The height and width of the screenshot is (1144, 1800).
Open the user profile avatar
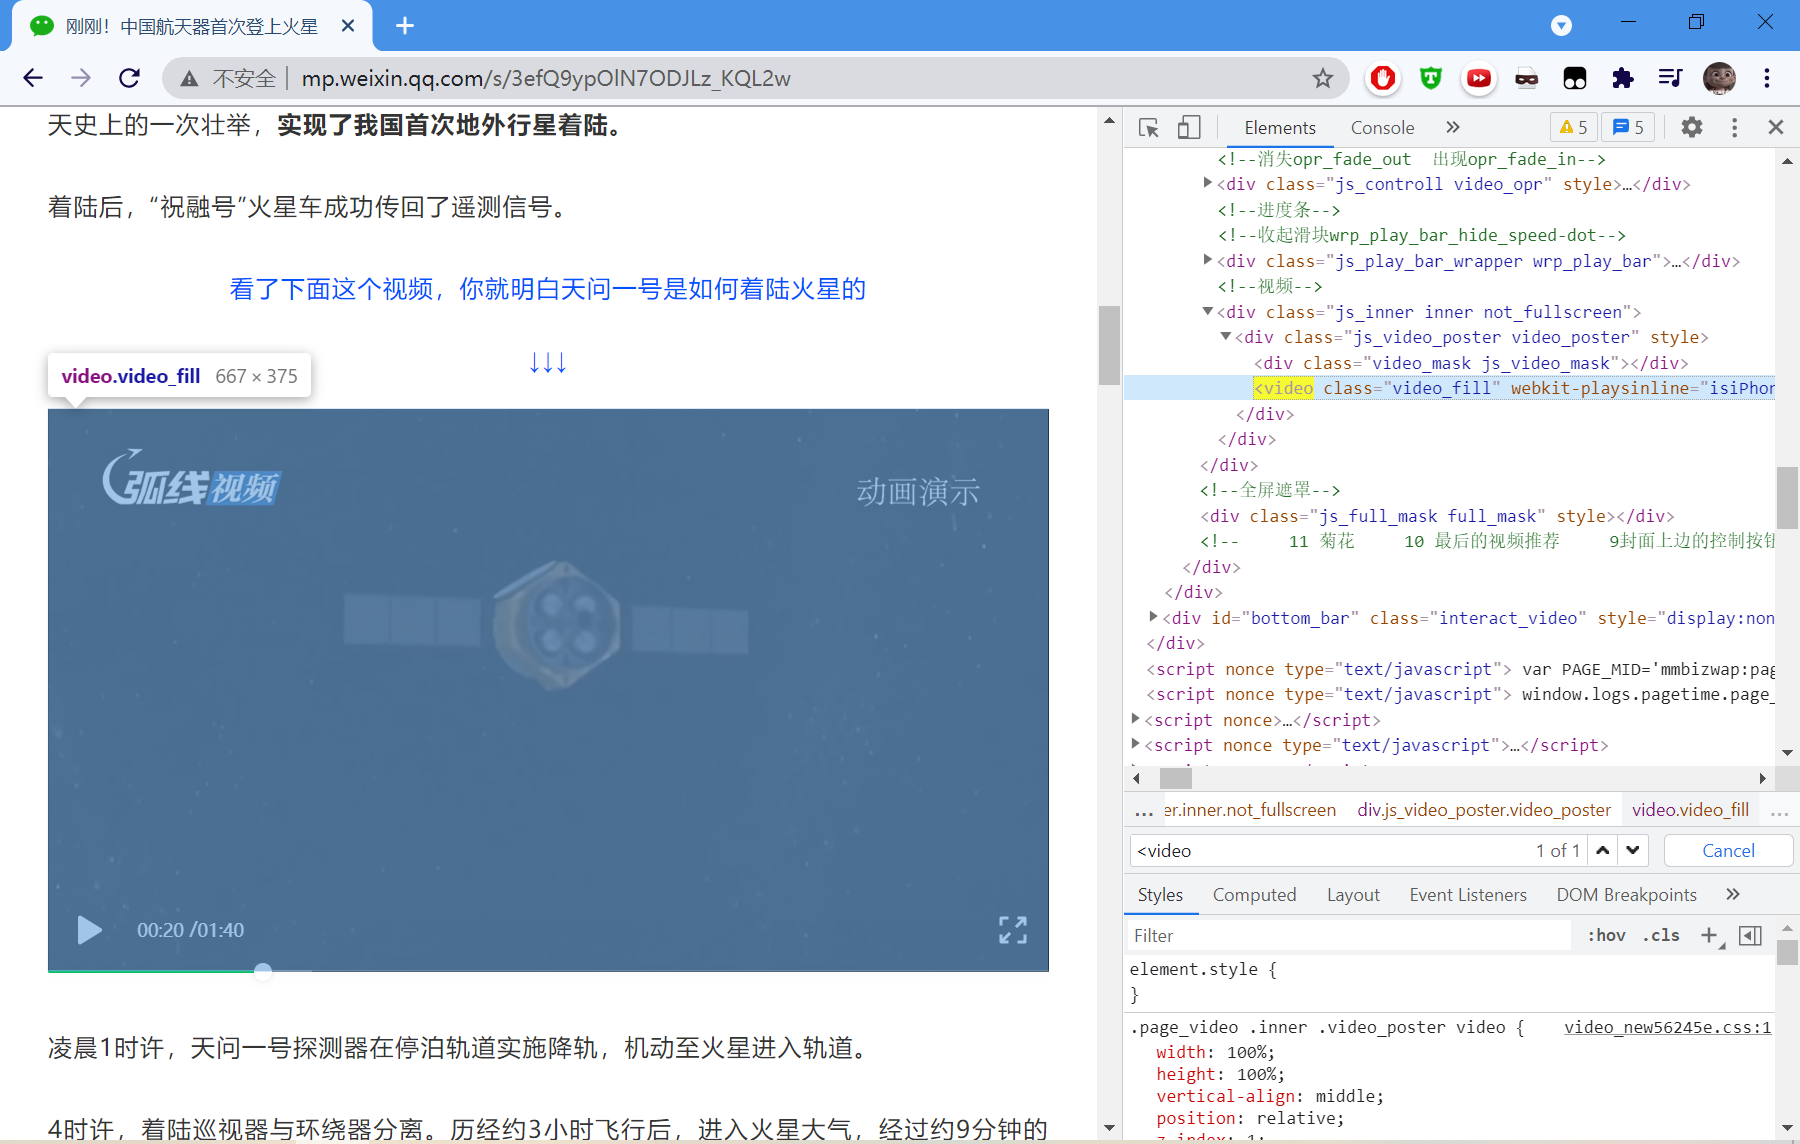coord(1719,78)
